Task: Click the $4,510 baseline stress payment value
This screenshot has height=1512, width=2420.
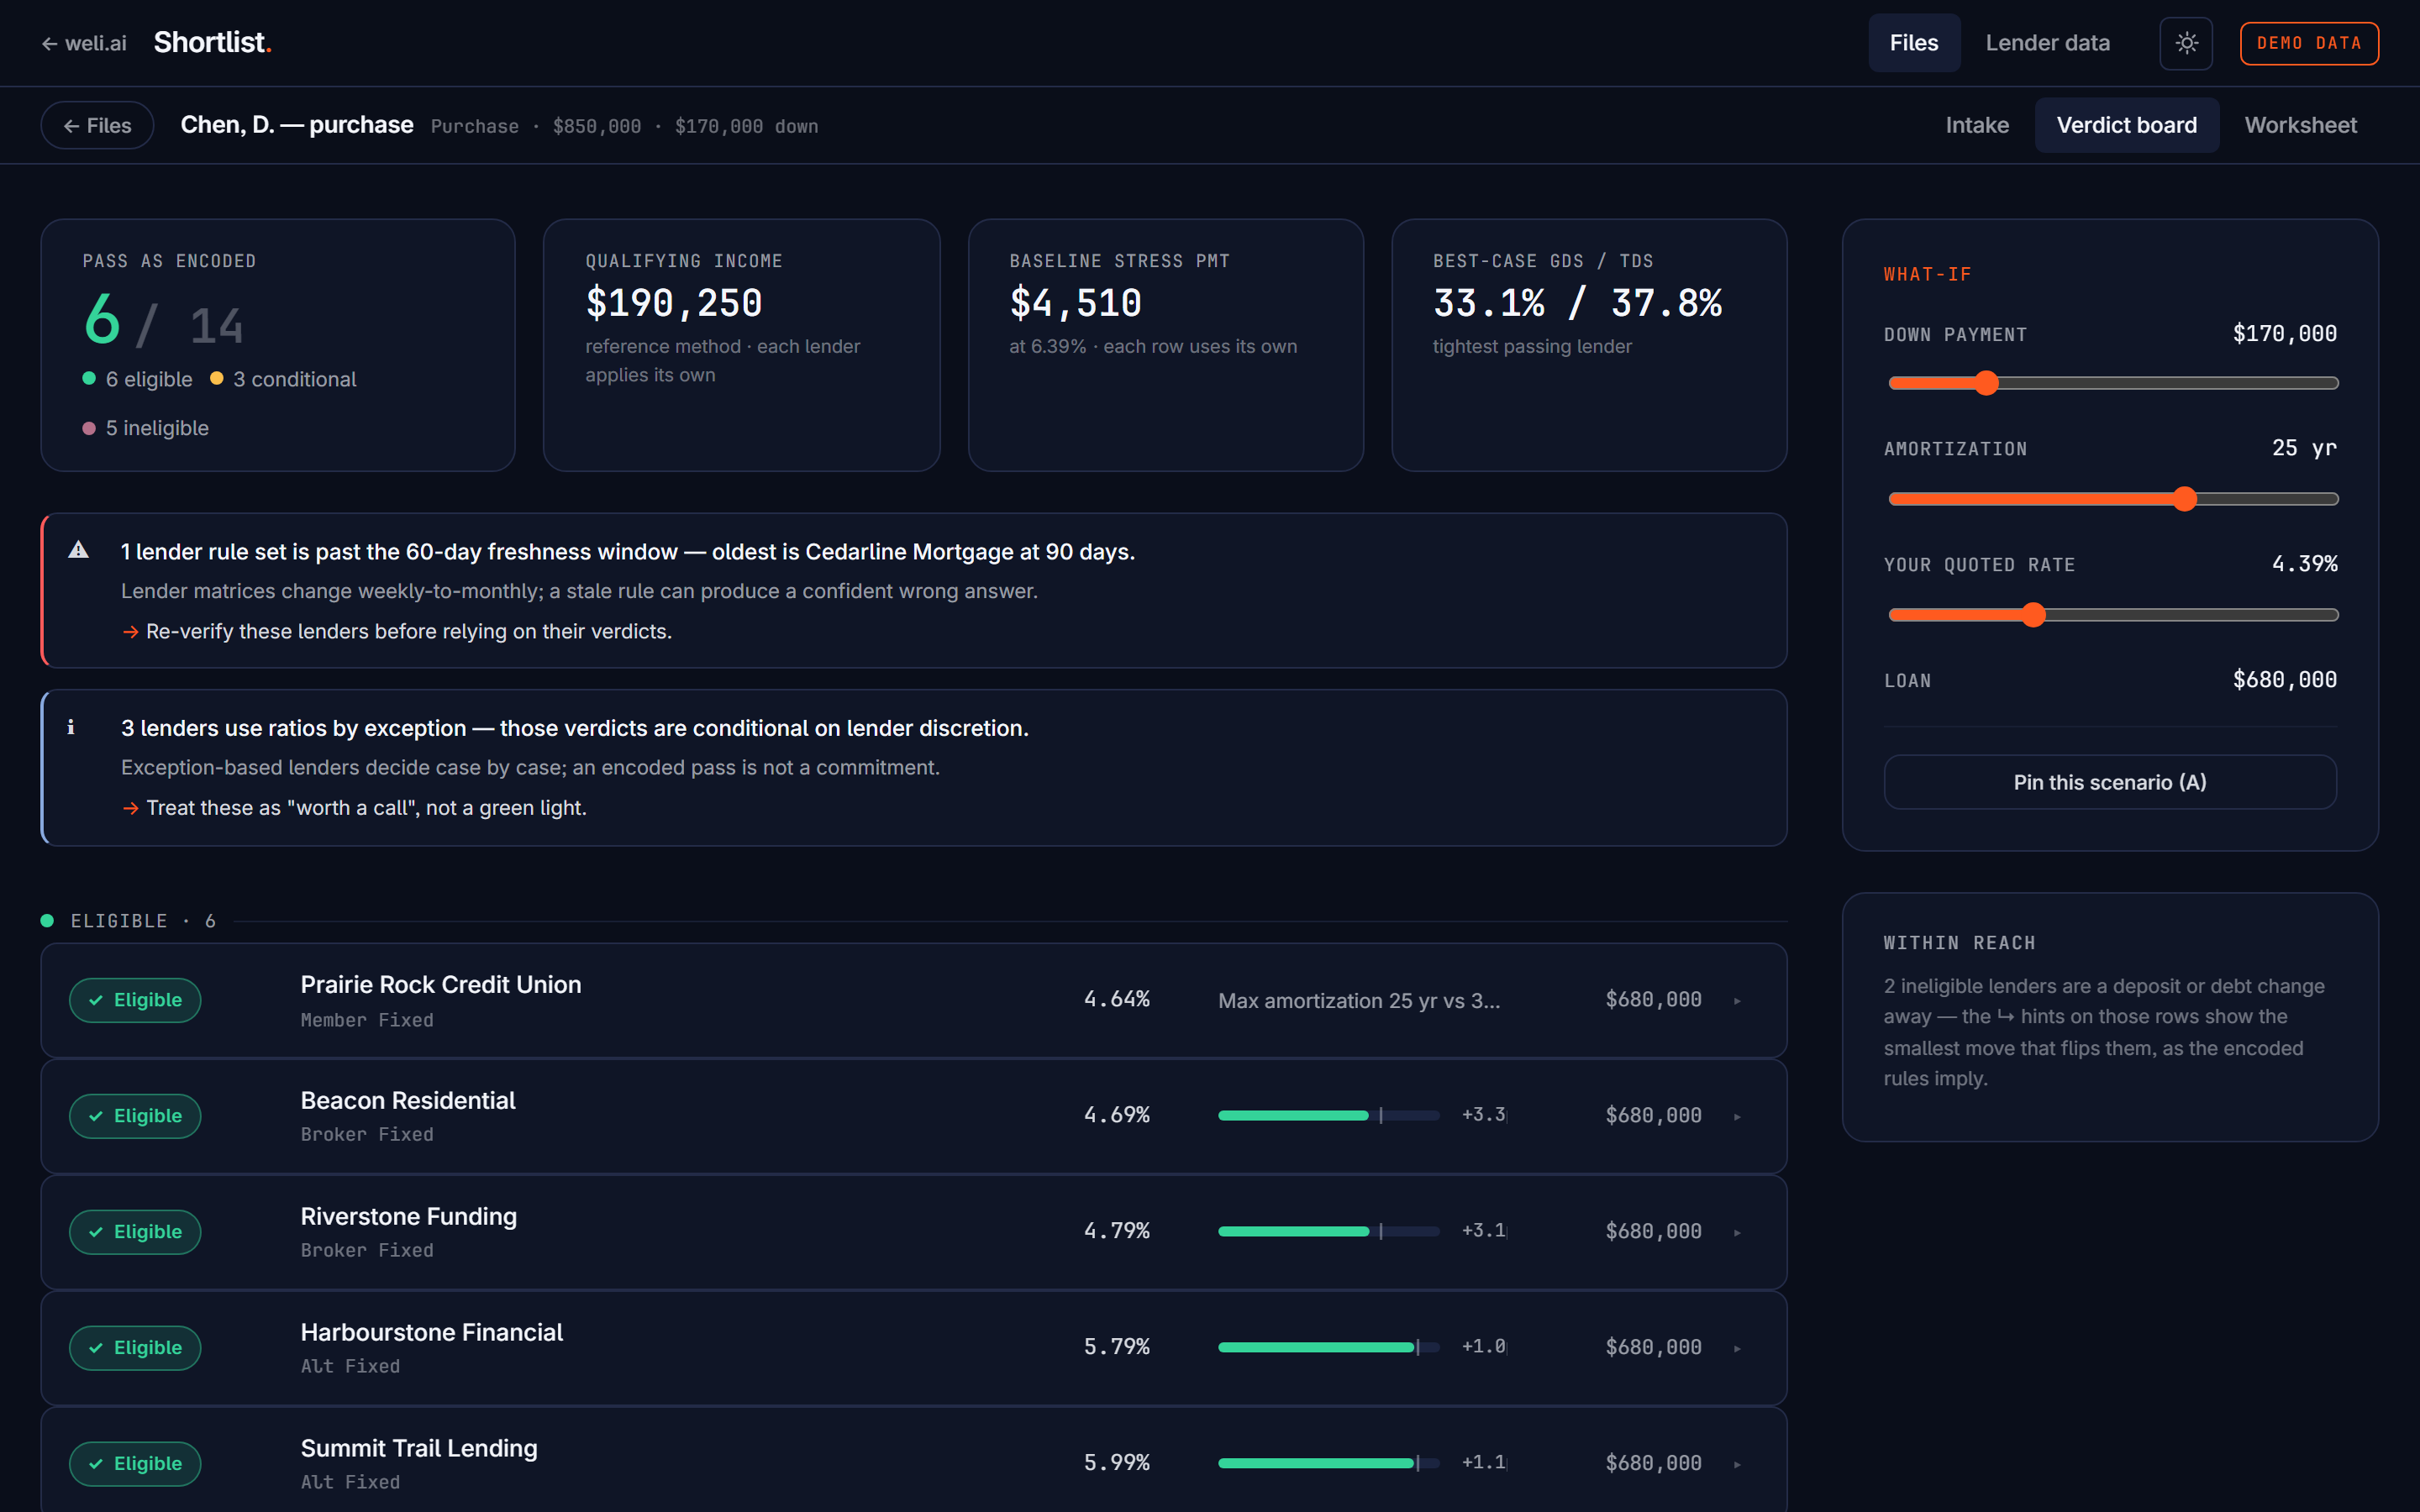Action: (1075, 303)
